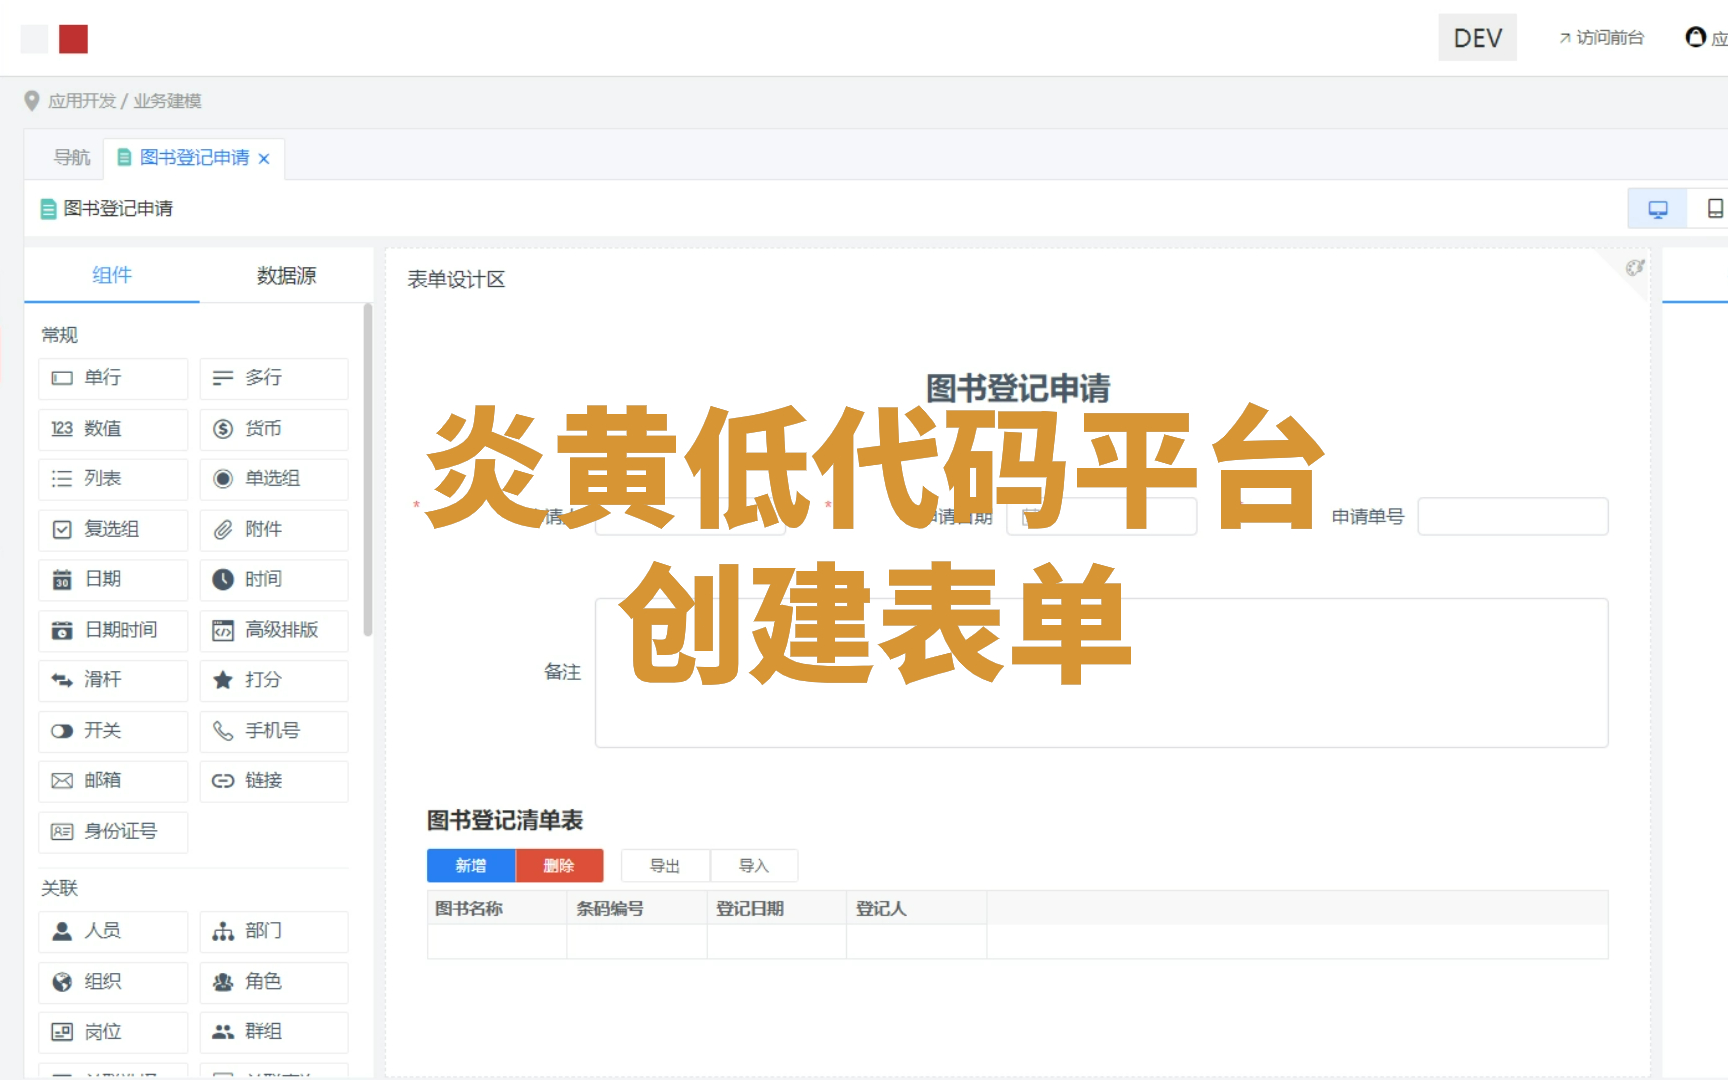
Task: Click the 新增 add button
Action: (471, 866)
